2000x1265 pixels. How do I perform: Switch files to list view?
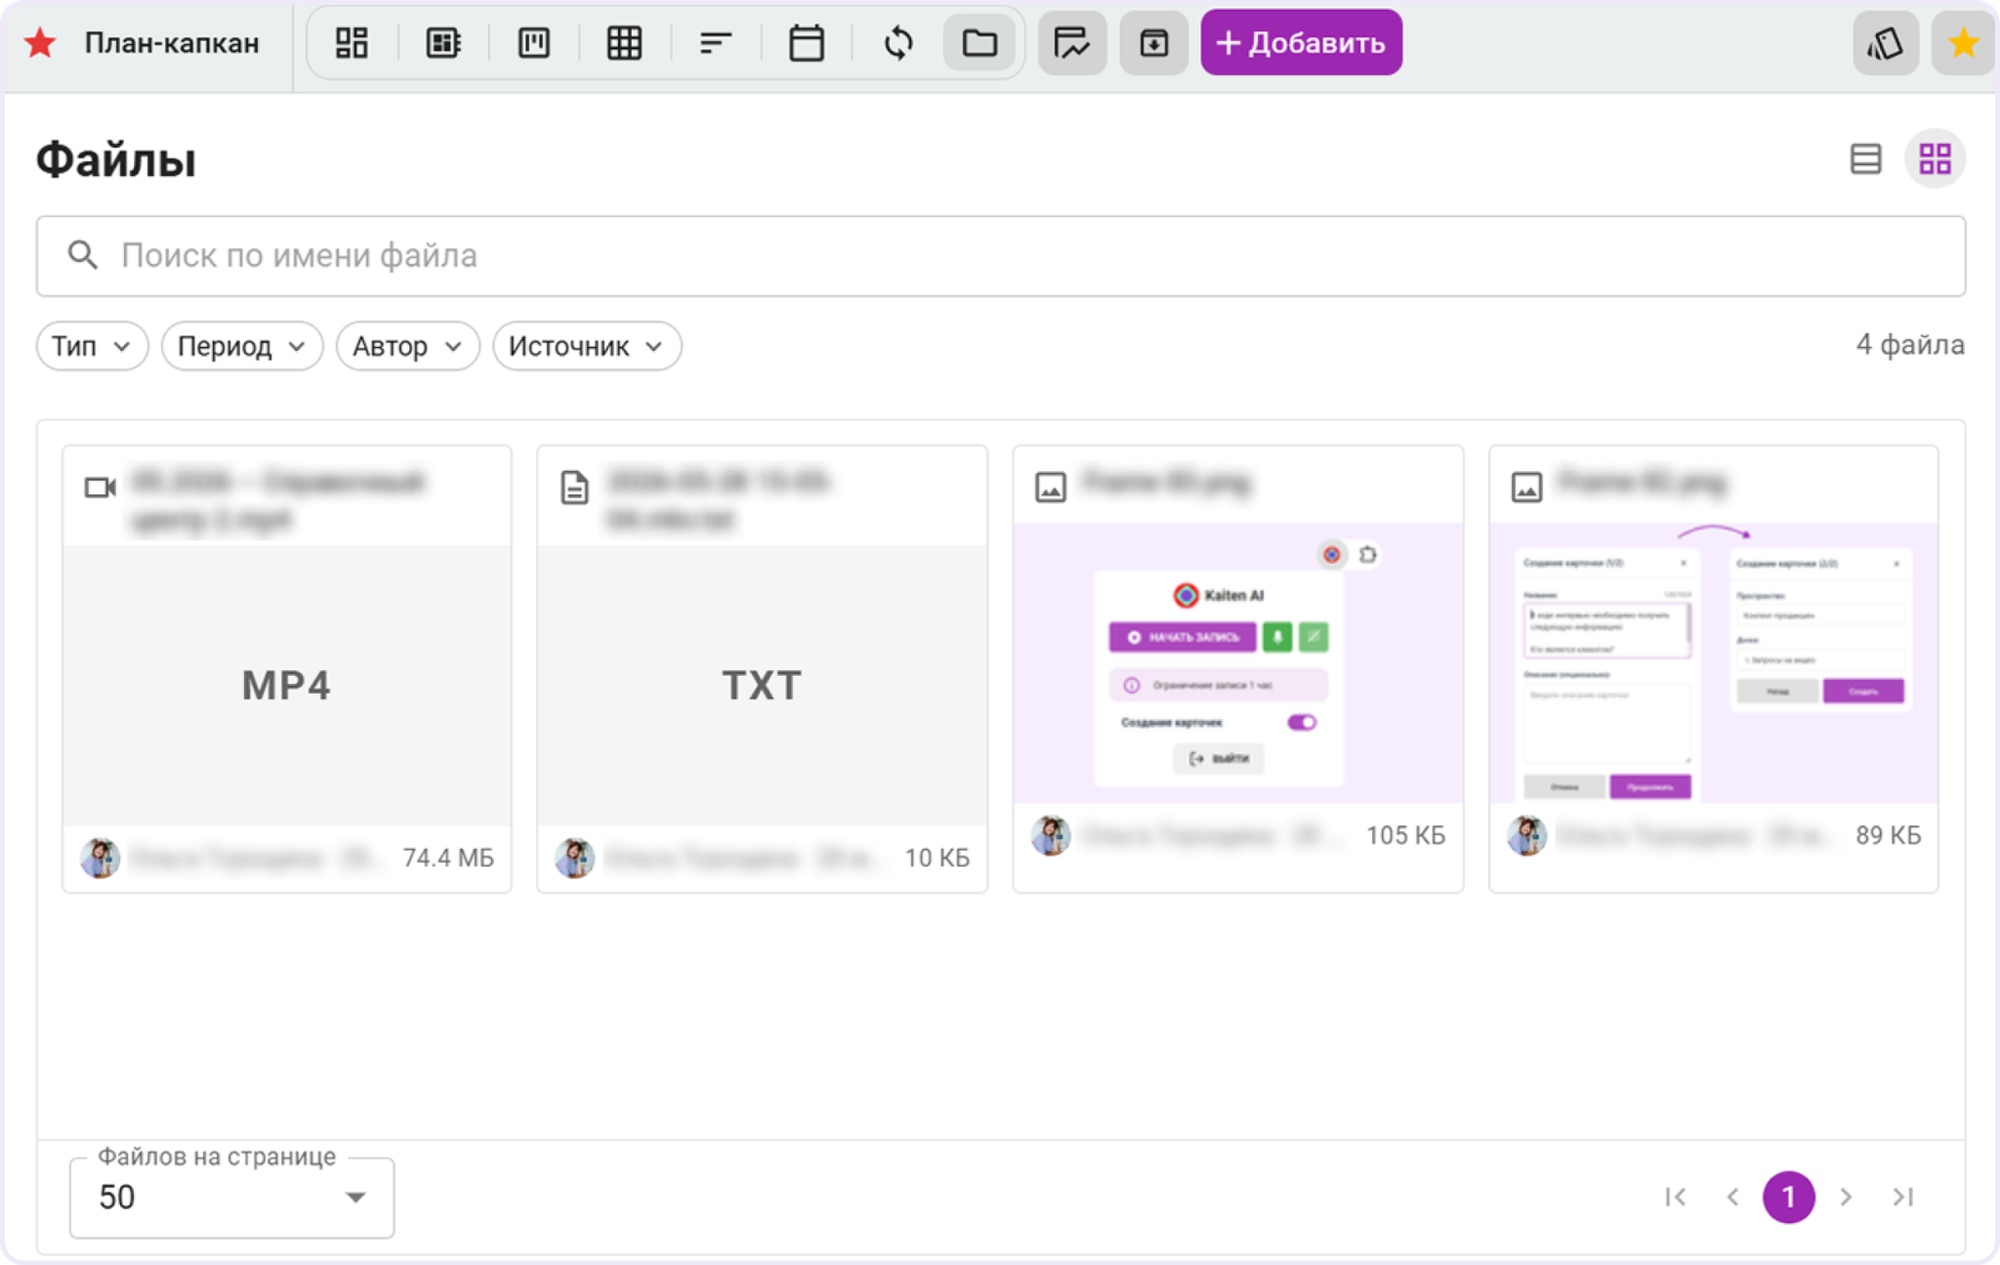pyautogui.click(x=1865, y=159)
